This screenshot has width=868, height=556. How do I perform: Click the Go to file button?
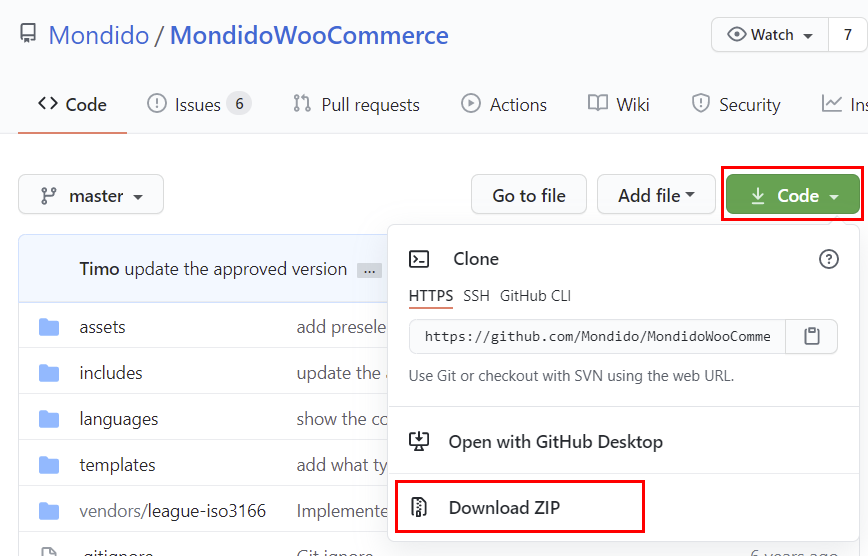coord(529,194)
